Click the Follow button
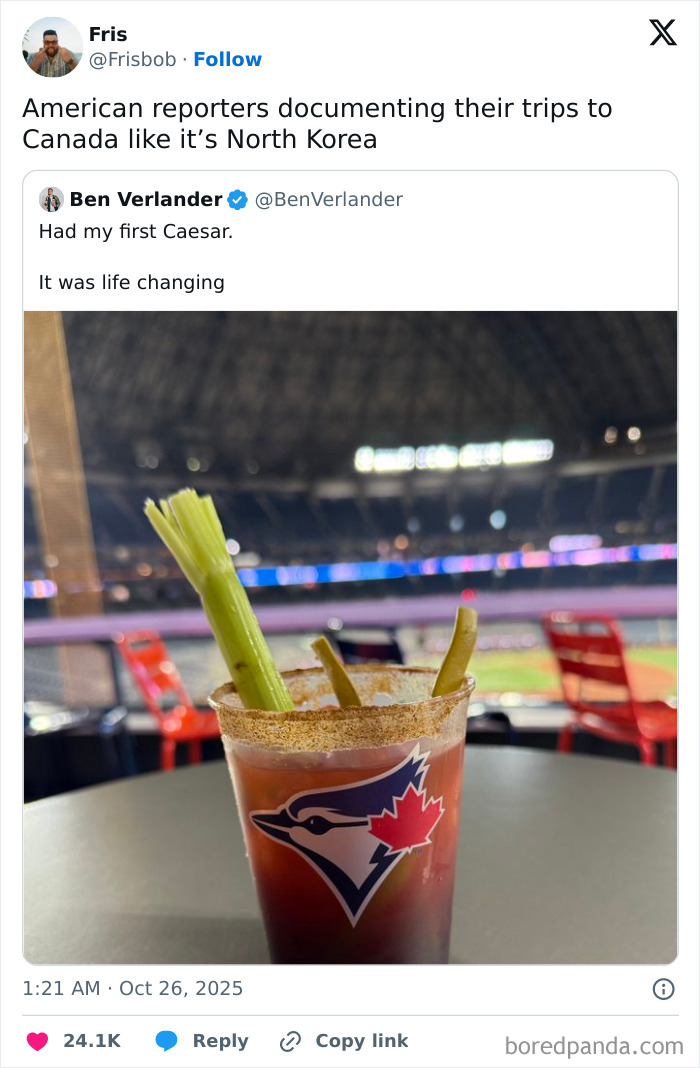 [228, 59]
